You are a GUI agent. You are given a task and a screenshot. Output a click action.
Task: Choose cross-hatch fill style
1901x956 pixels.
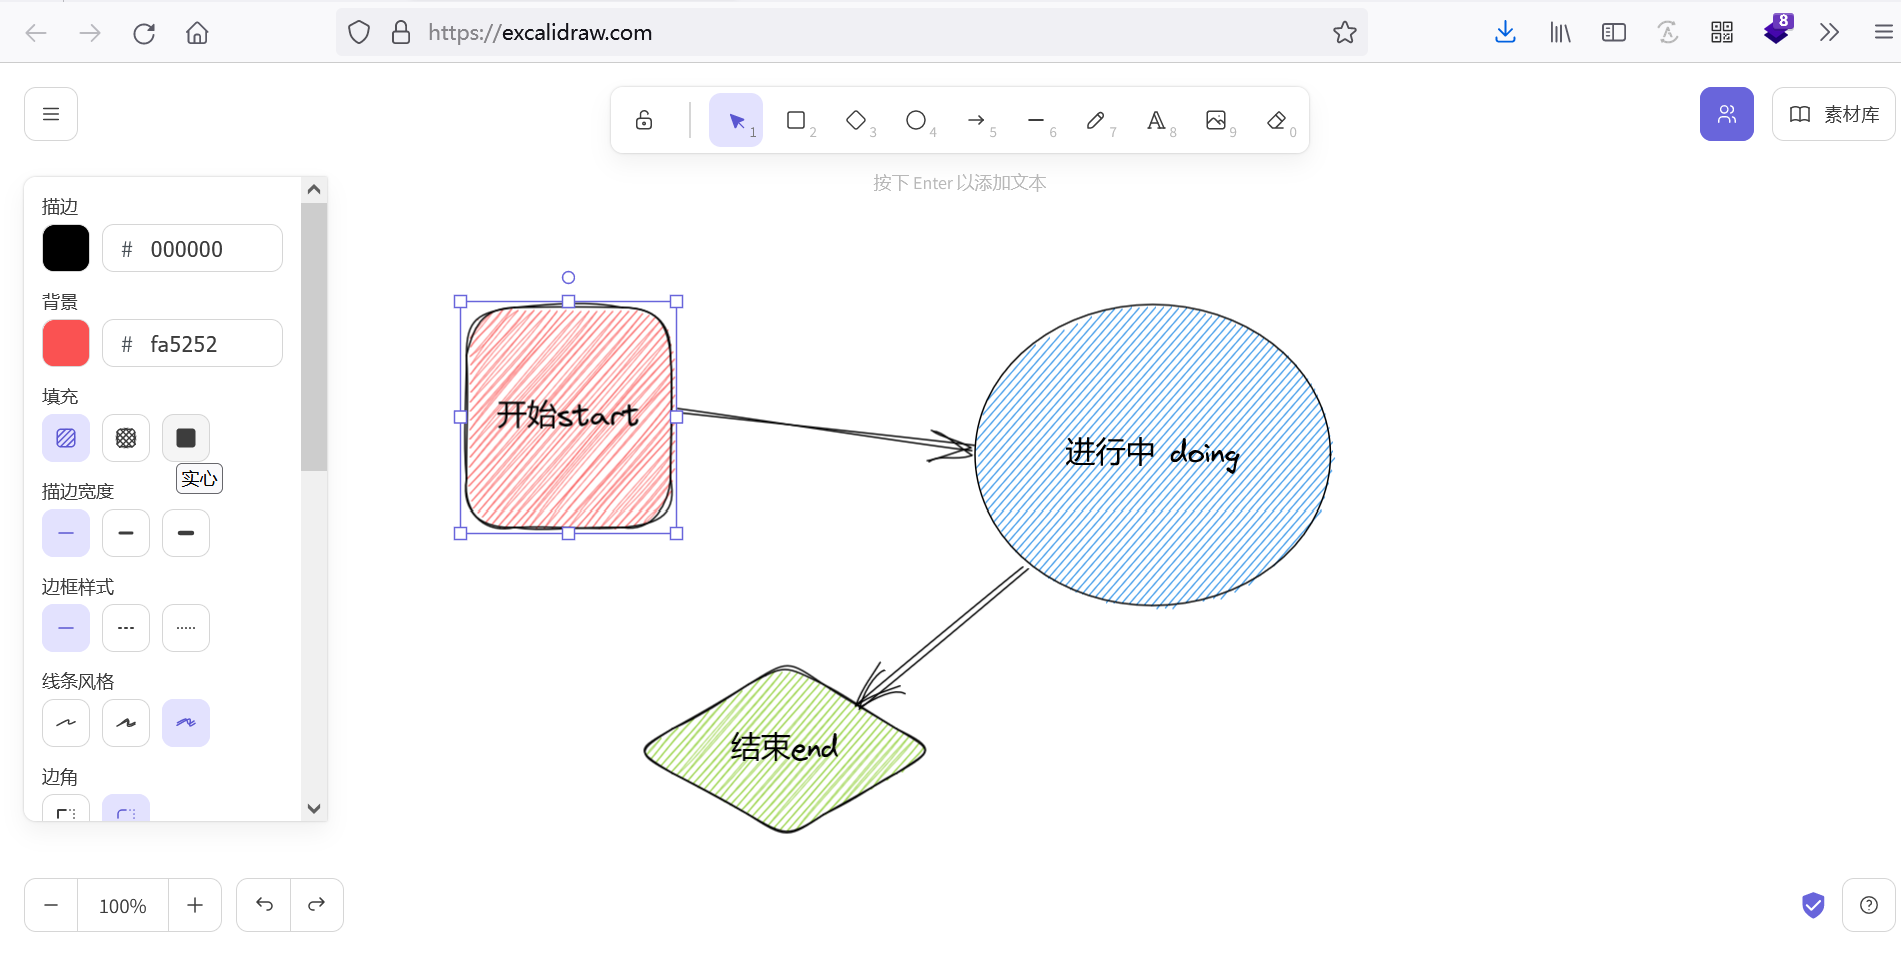[x=126, y=438]
